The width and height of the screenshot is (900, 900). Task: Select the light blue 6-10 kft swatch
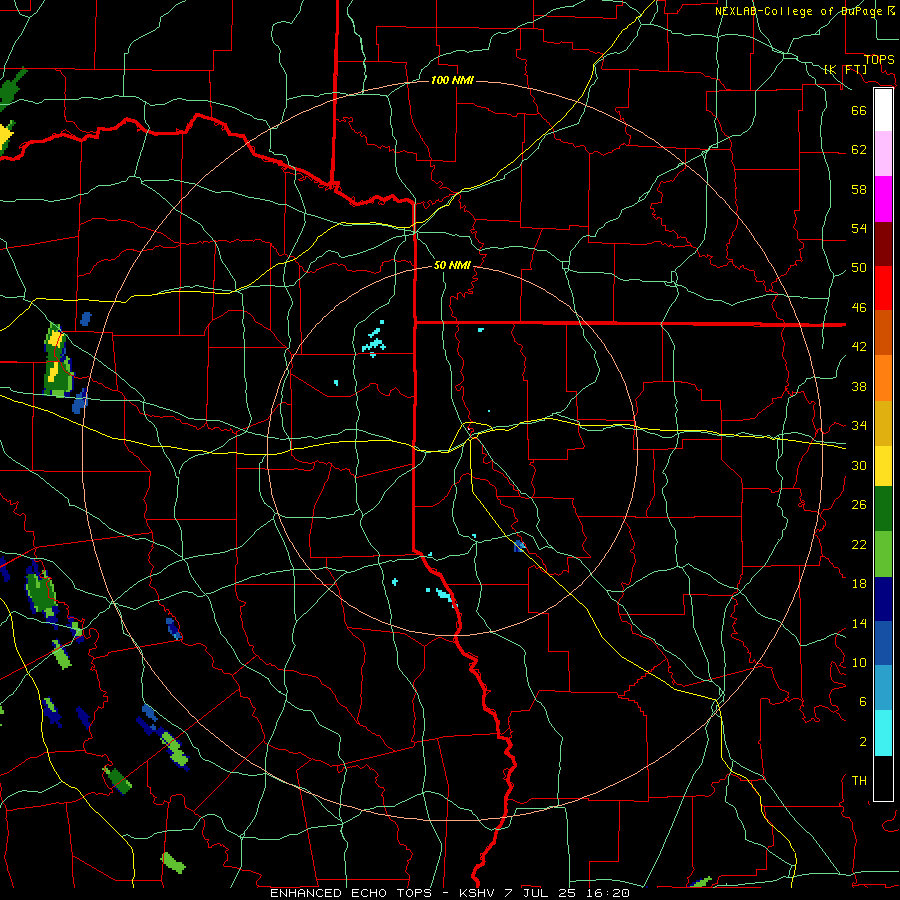(x=883, y=688)
